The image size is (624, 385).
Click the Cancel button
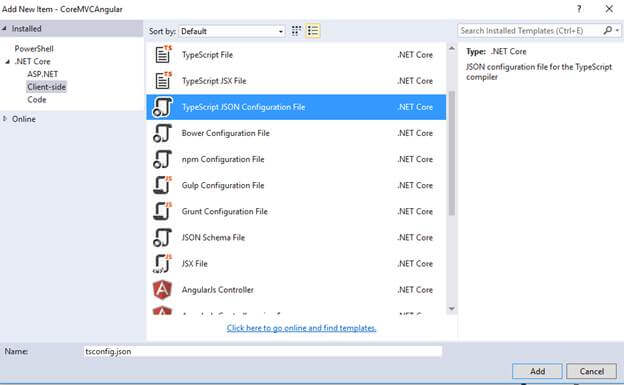pos(591,371)
